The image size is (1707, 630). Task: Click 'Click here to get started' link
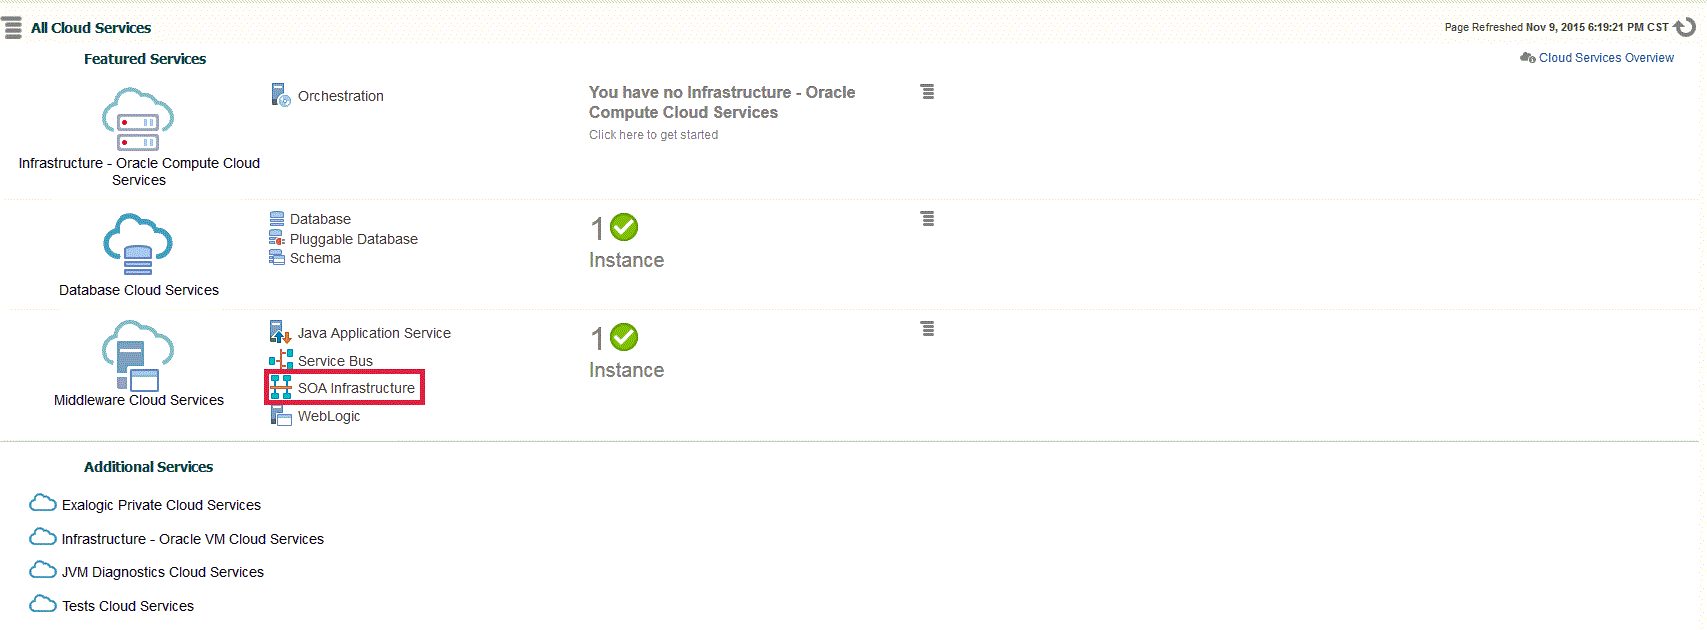coord(653,135)
